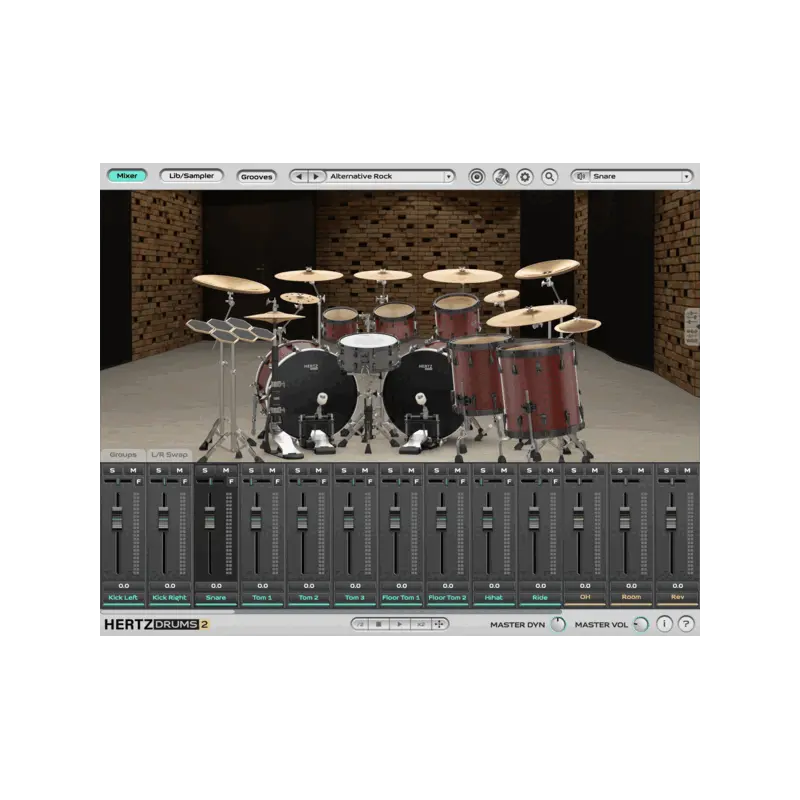The height and width of the screenshot is (800, 800).
Task: Stop groove playback in the transport
Action: click(x=379, y=624)
